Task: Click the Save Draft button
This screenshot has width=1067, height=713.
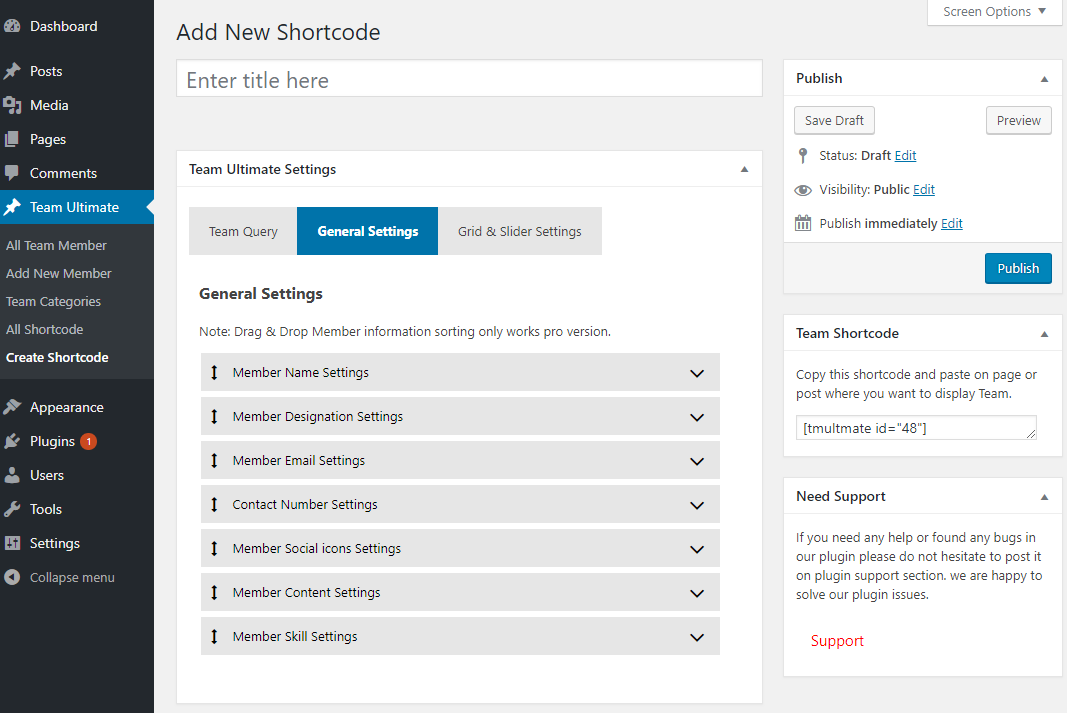Action: 834,120
